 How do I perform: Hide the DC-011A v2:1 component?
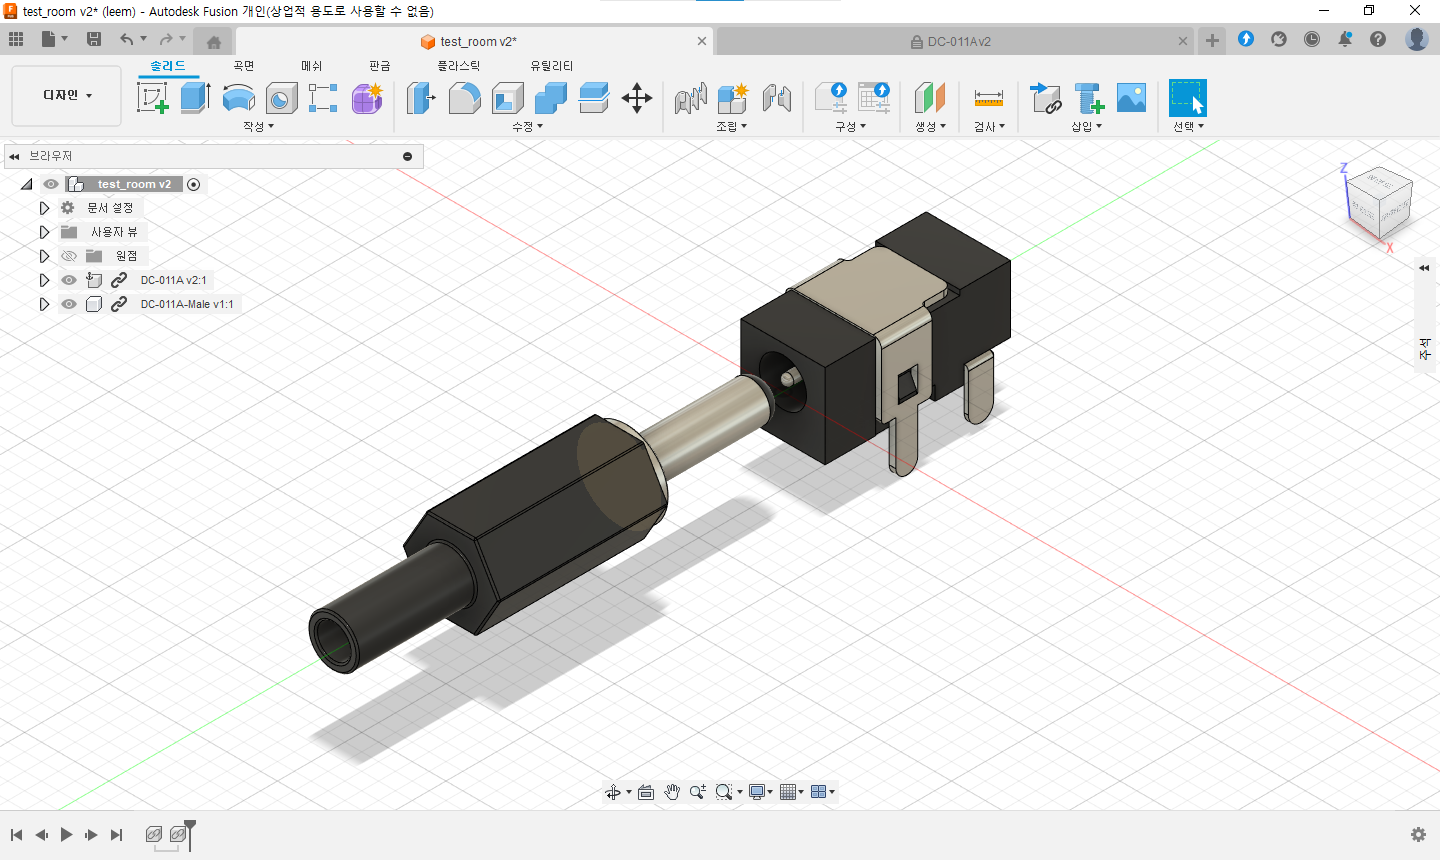click(69, 280)
